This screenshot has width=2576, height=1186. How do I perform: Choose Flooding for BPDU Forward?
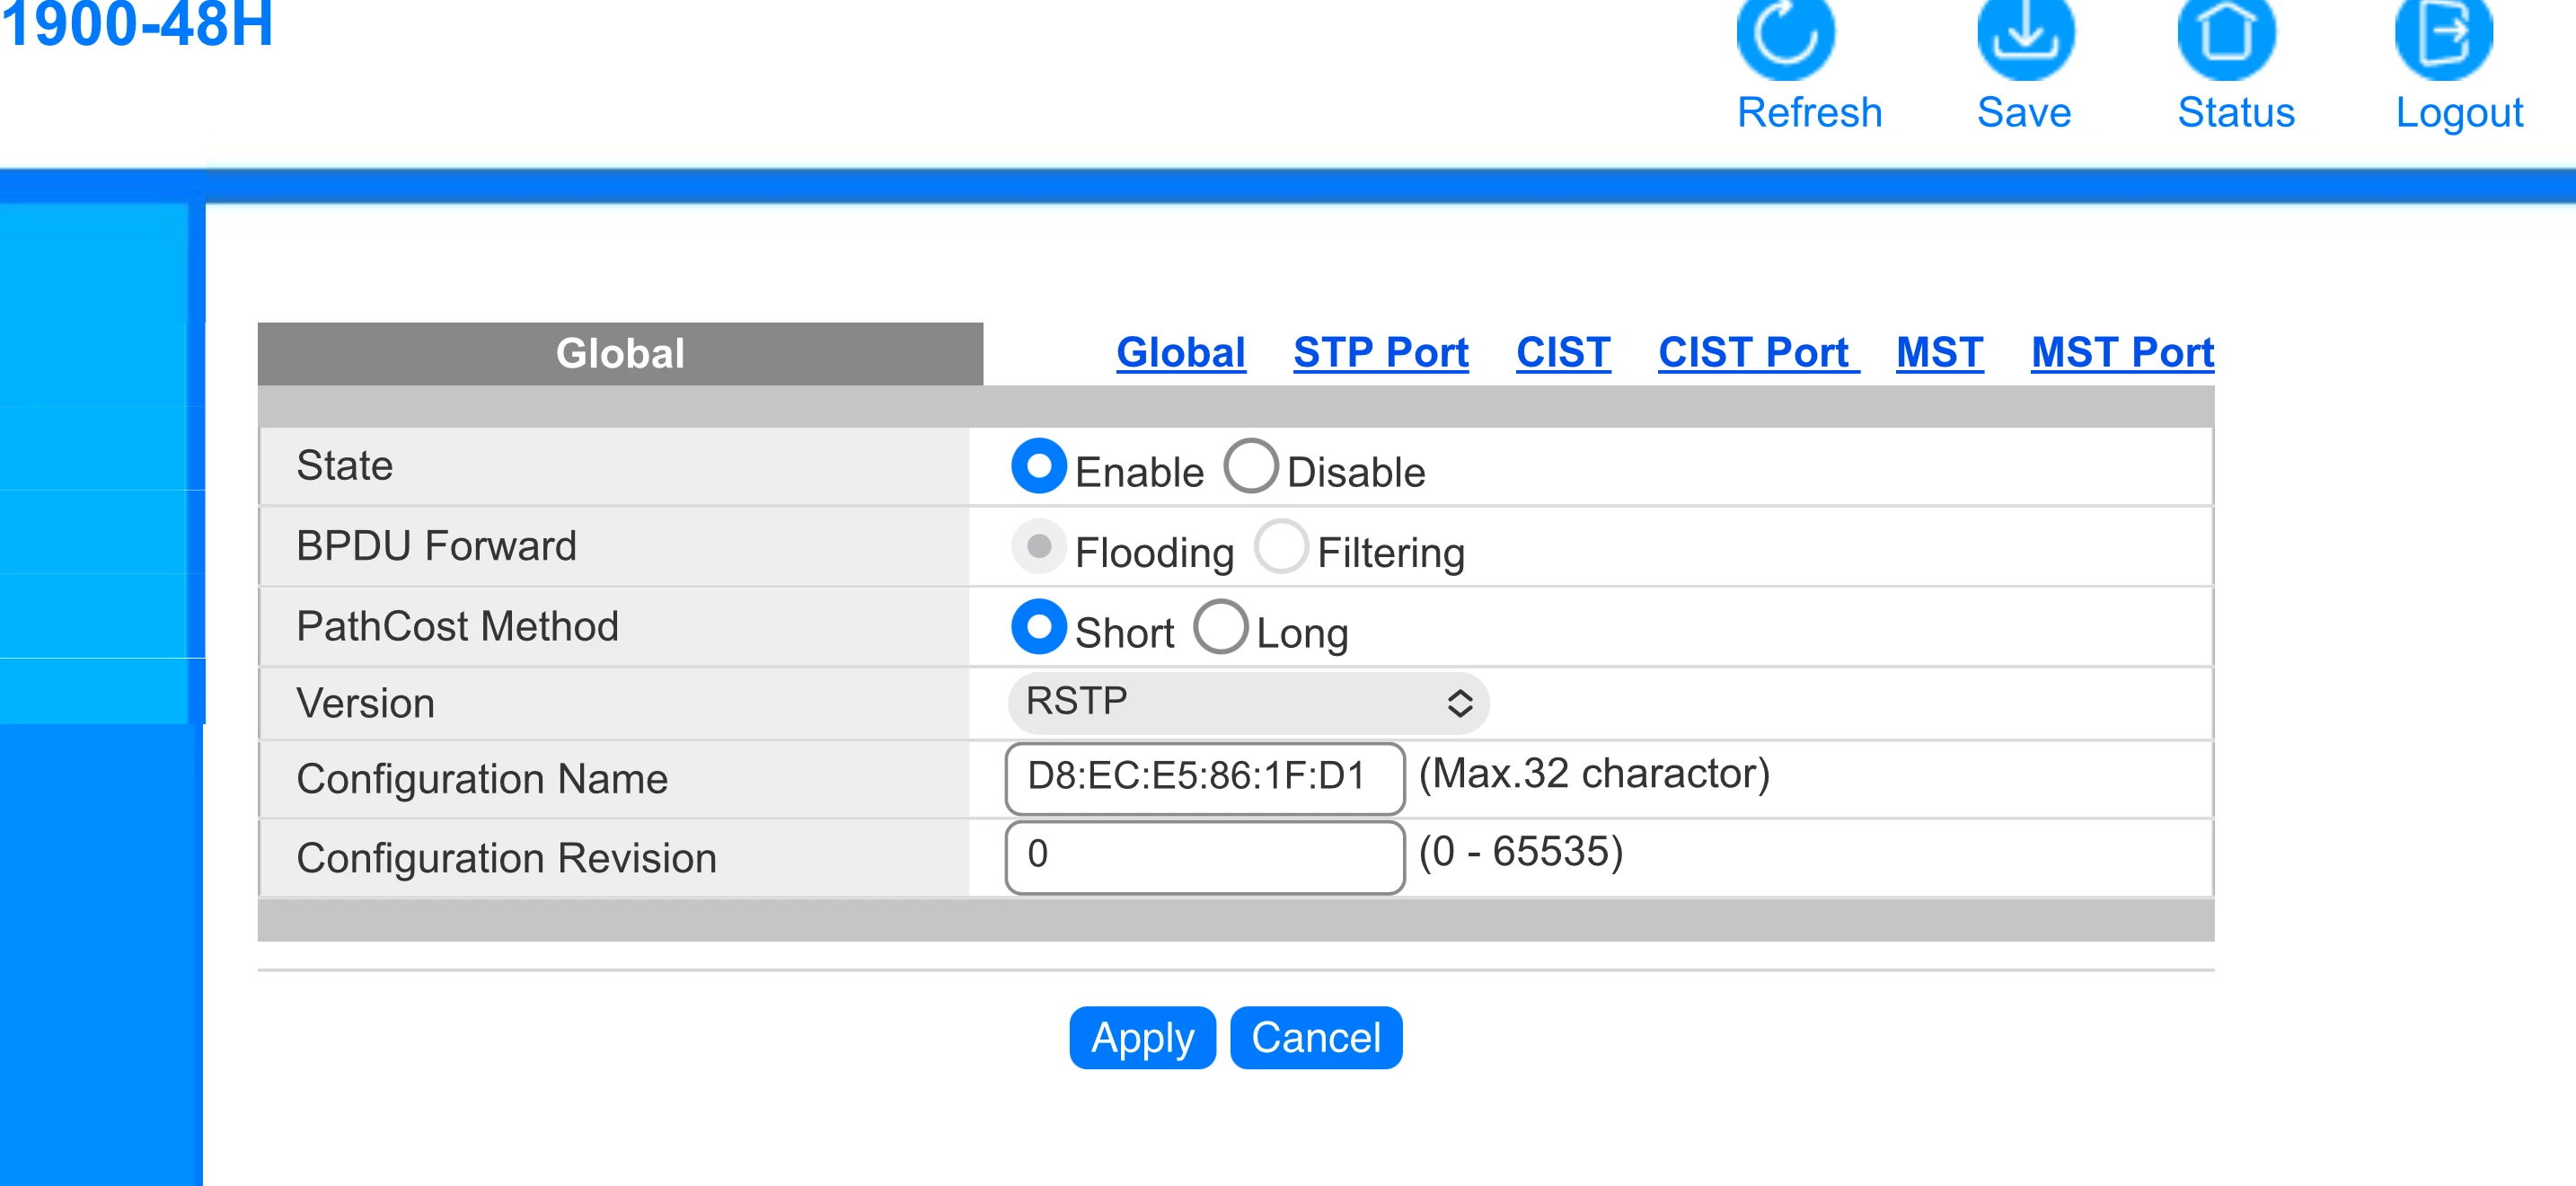1038,547
